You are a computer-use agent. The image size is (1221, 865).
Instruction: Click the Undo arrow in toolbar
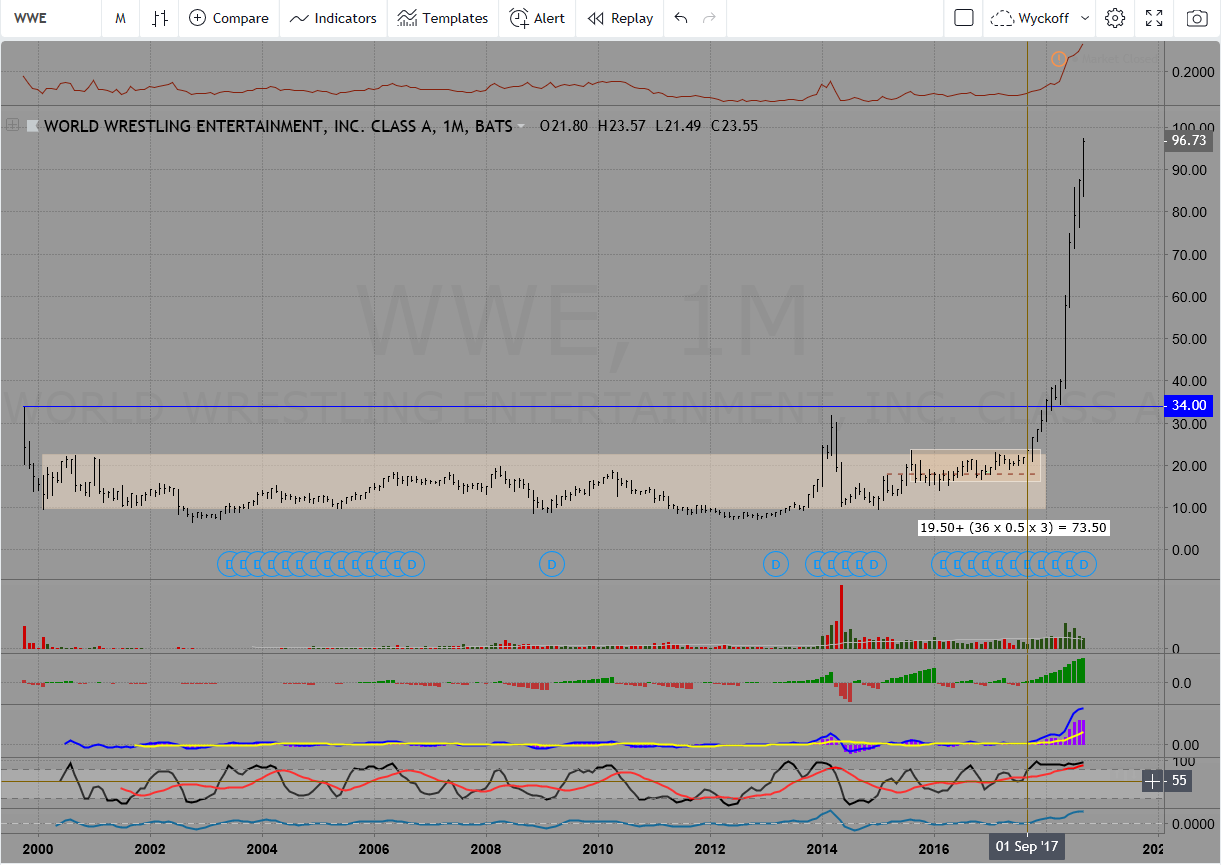coord(681,18)
